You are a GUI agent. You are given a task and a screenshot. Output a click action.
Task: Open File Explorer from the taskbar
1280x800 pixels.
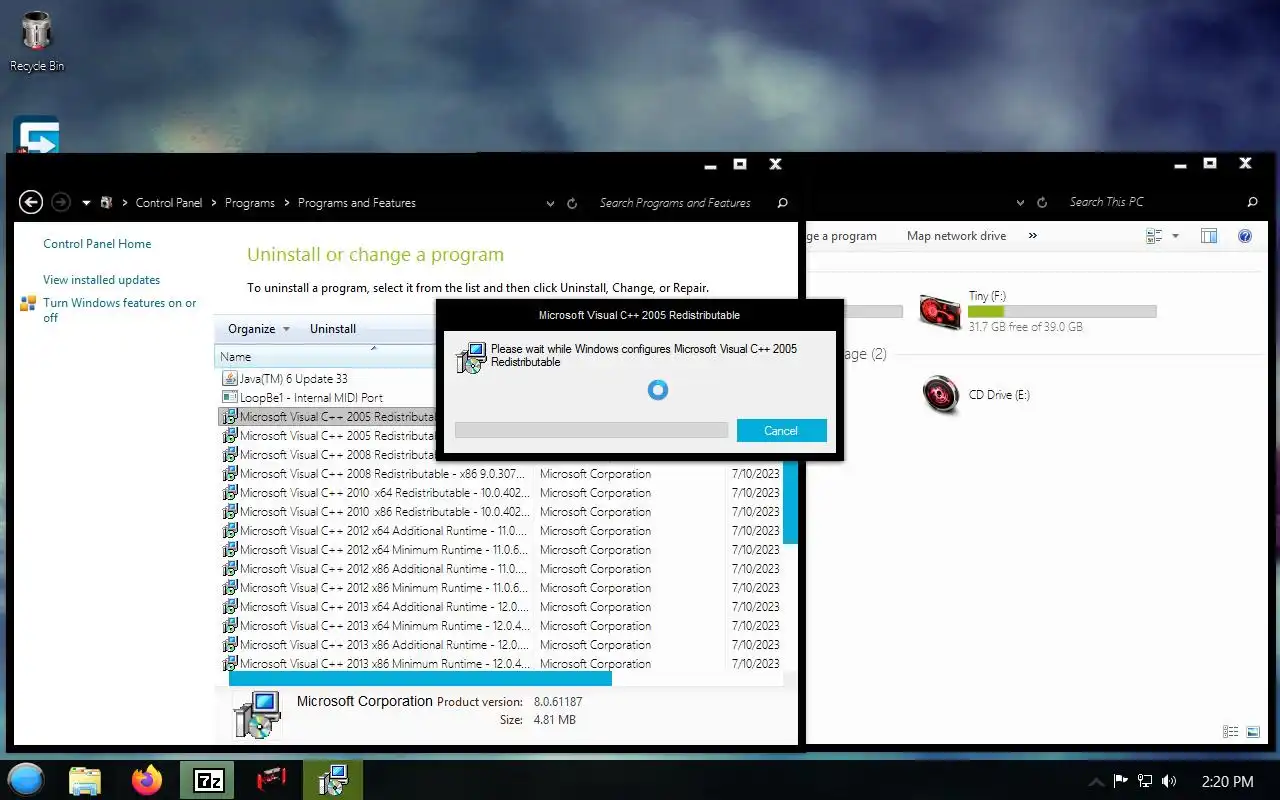[85, 780]
